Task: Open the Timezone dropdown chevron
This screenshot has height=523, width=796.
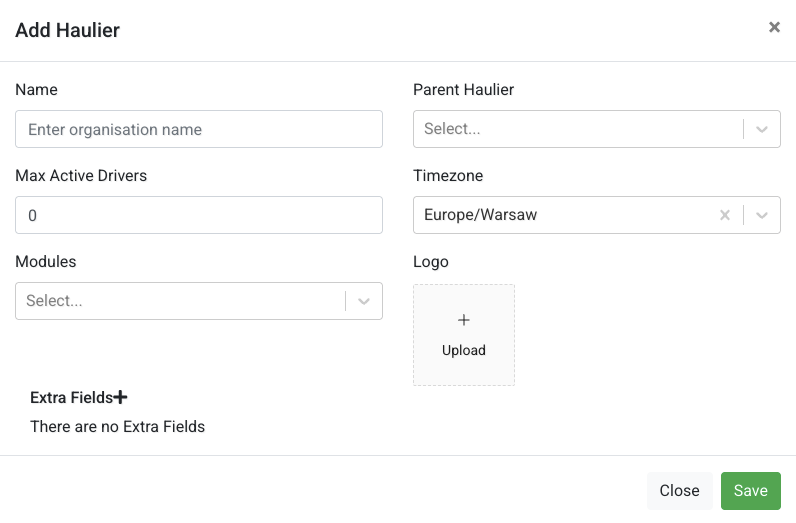Action: [x=761, y=215]
